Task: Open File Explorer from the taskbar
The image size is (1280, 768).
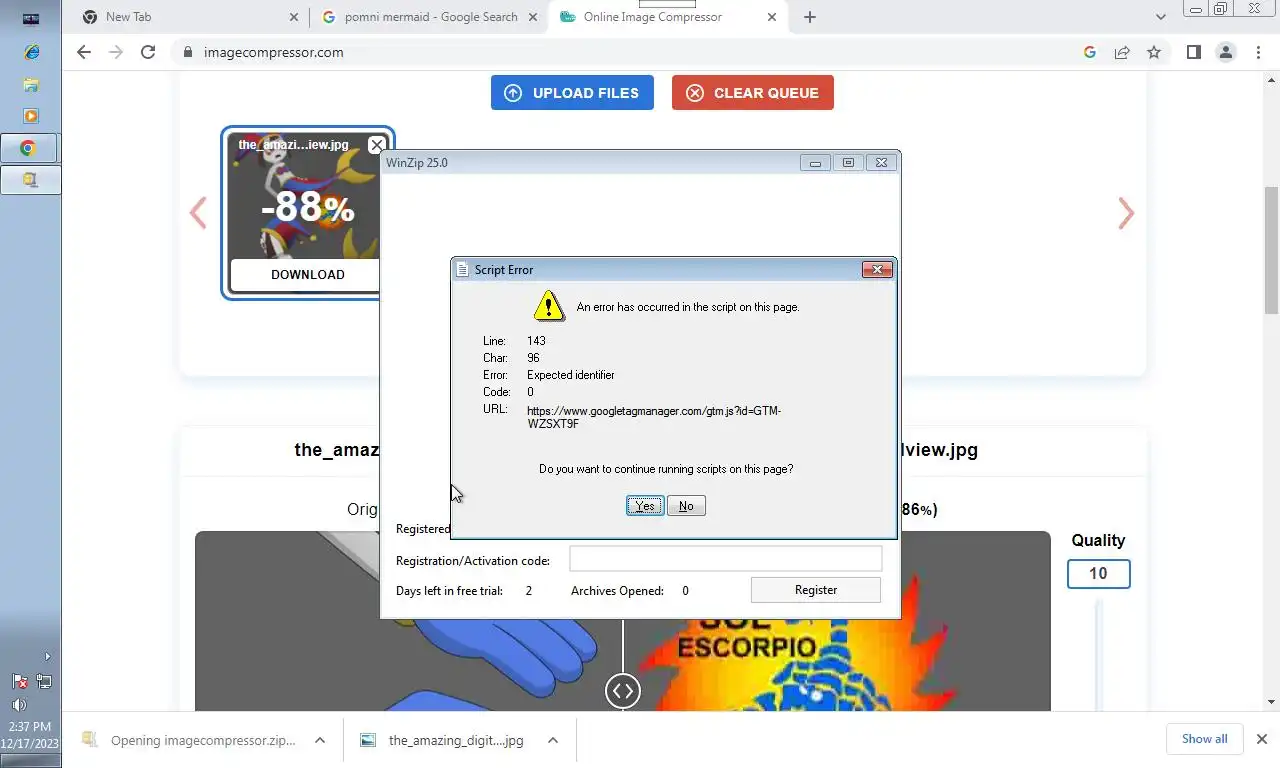Action: click(x=31, y=85)
